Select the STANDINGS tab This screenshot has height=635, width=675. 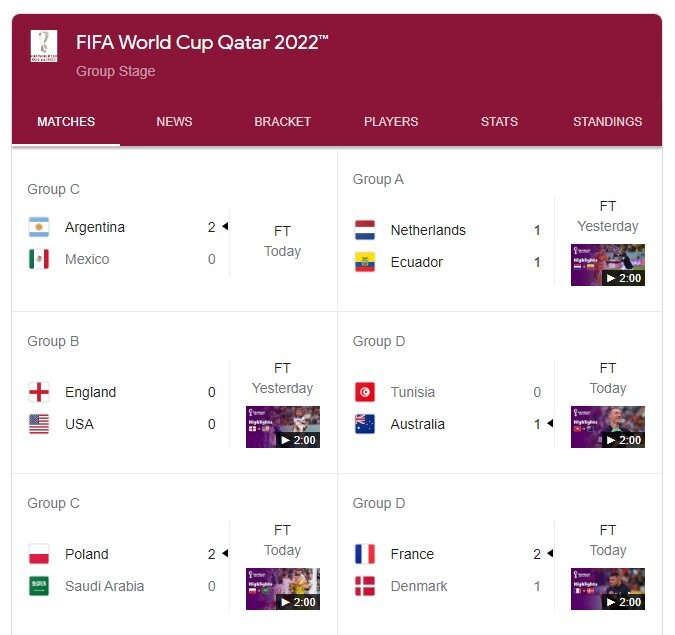click(x=607, y=122)
